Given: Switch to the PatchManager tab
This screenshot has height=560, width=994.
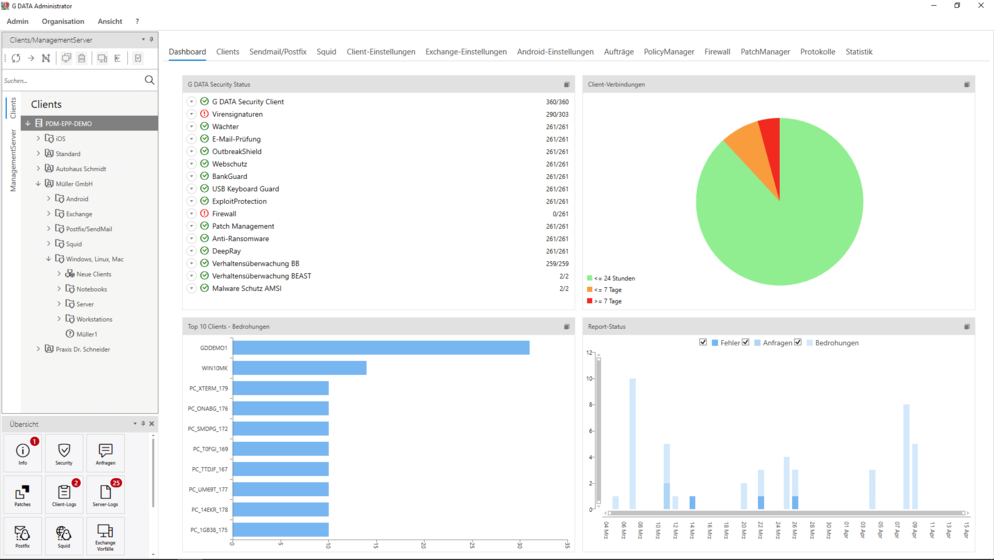Looking at the screenshot, I should pyautogui.click(x=765, y=52).
